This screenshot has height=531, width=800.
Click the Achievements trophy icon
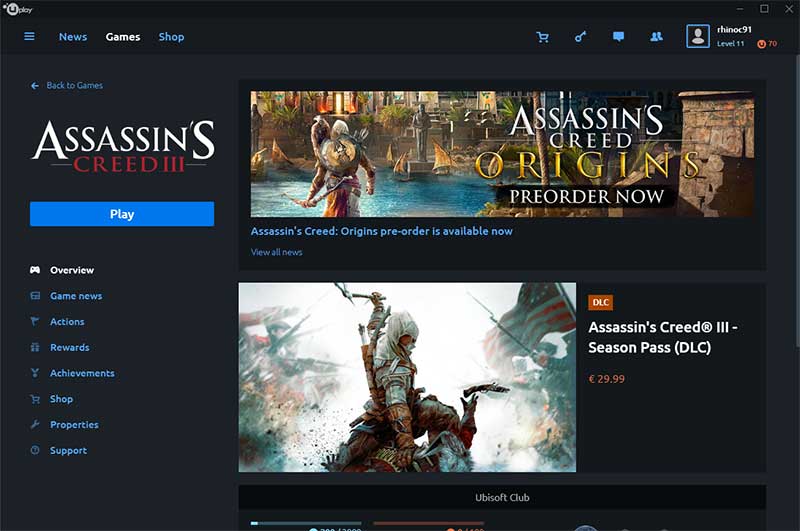click(x=35, y=373)
